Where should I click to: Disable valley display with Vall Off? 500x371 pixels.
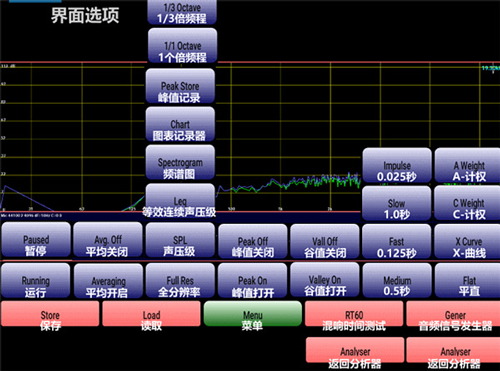click(325, 241)
